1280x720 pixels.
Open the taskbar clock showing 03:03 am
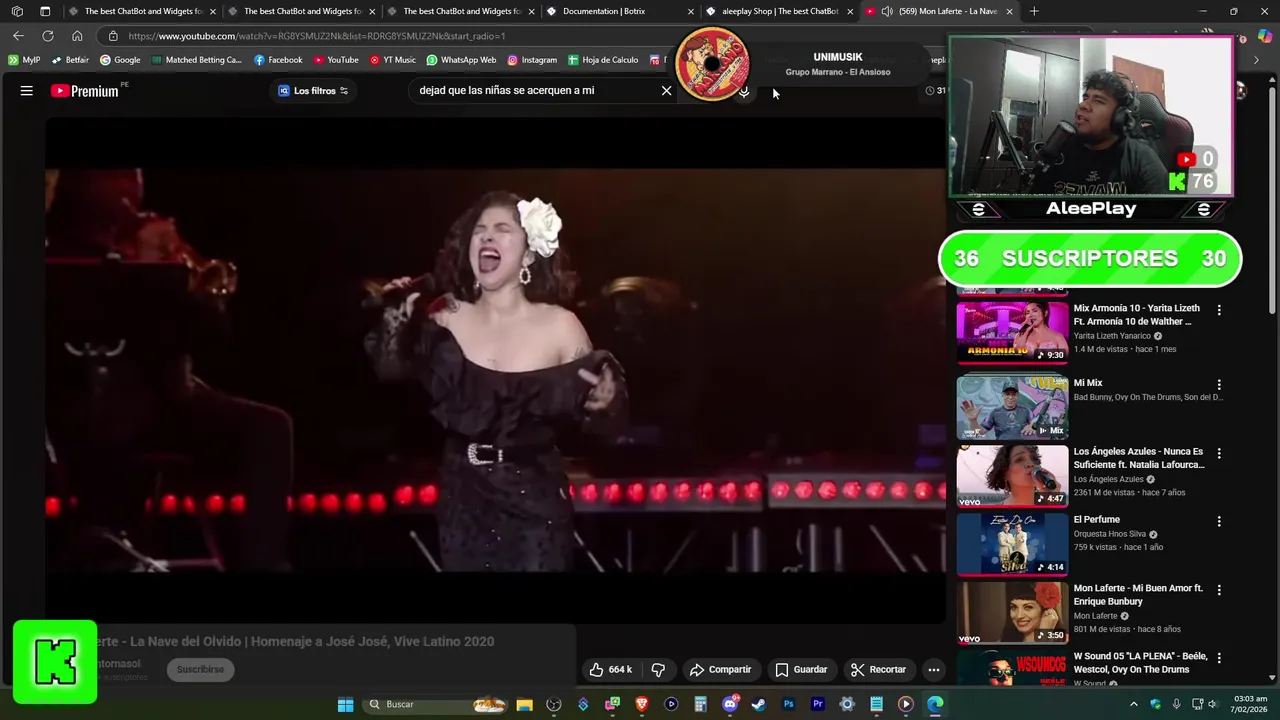tap(1251, 704)
